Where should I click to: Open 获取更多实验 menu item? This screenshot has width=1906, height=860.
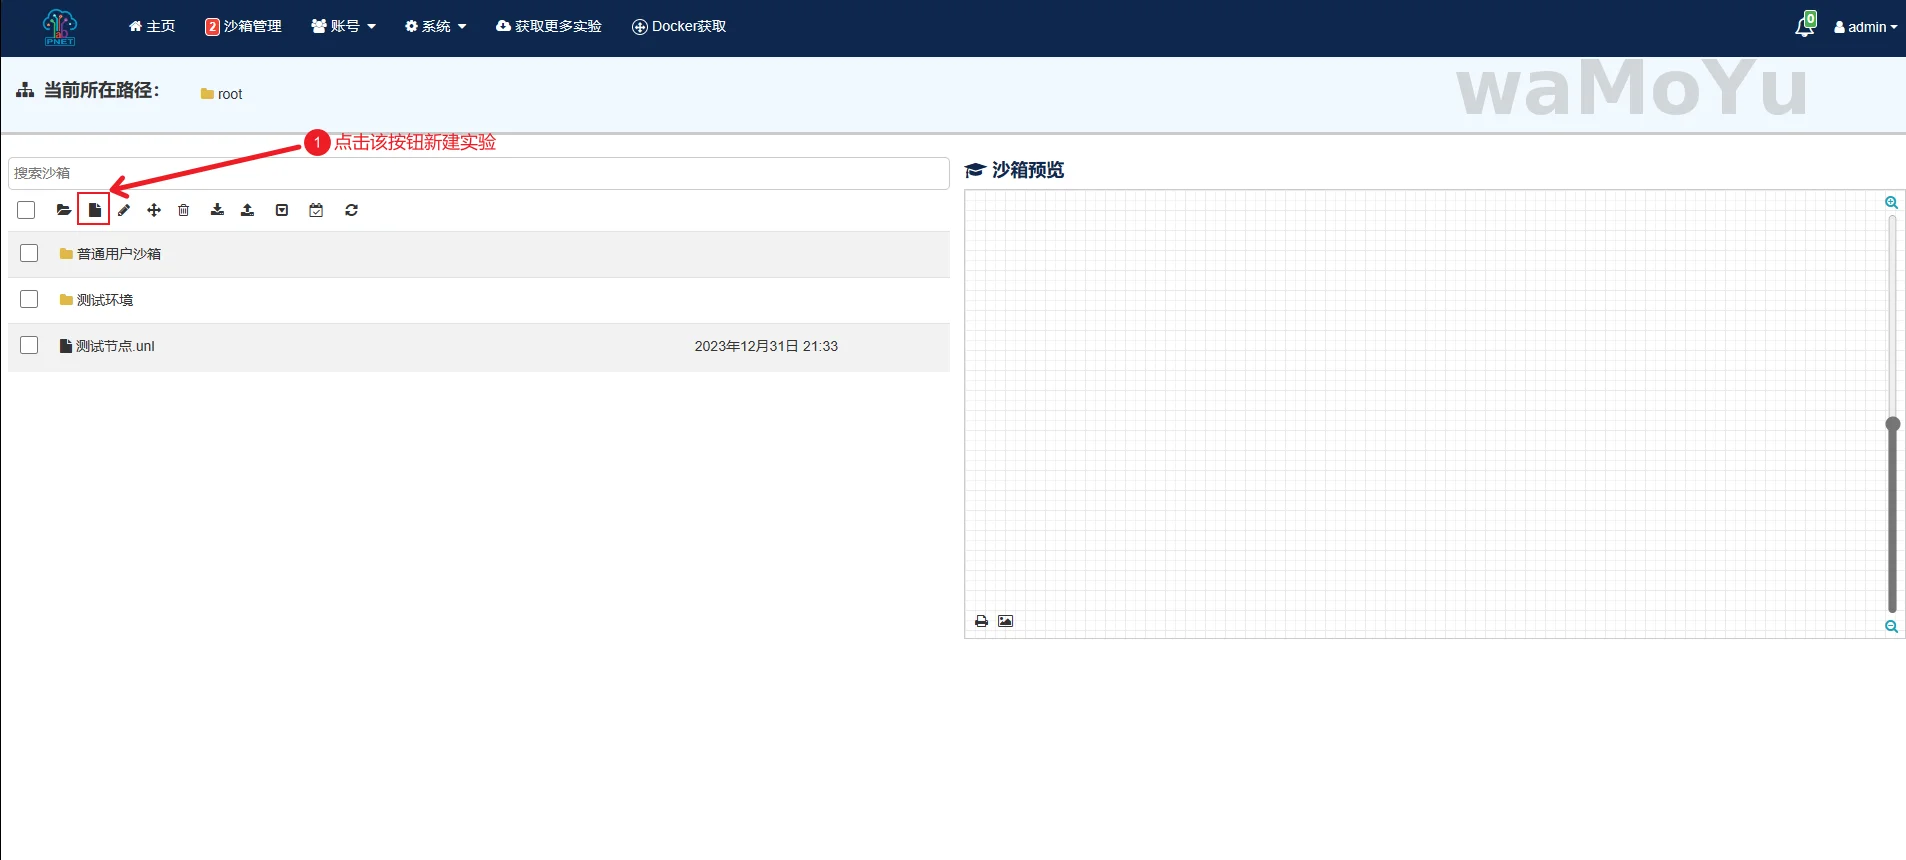point(549,26)
